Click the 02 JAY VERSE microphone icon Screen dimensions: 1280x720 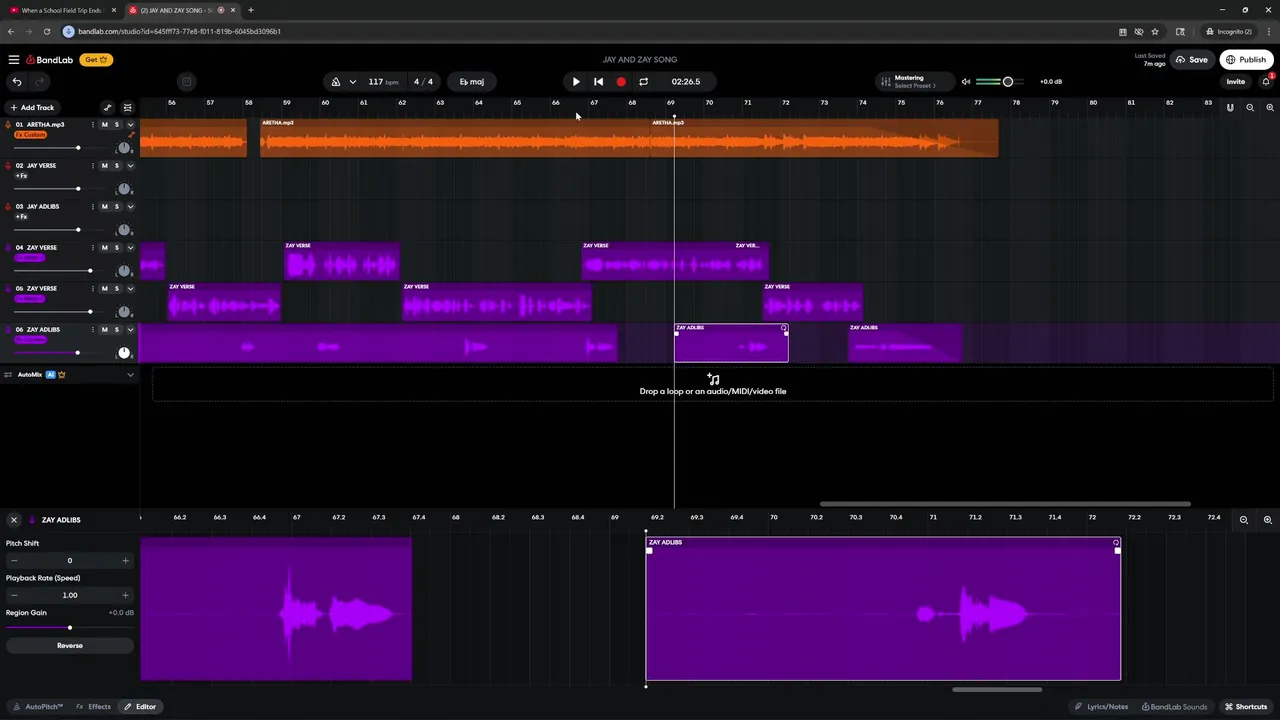8,166
